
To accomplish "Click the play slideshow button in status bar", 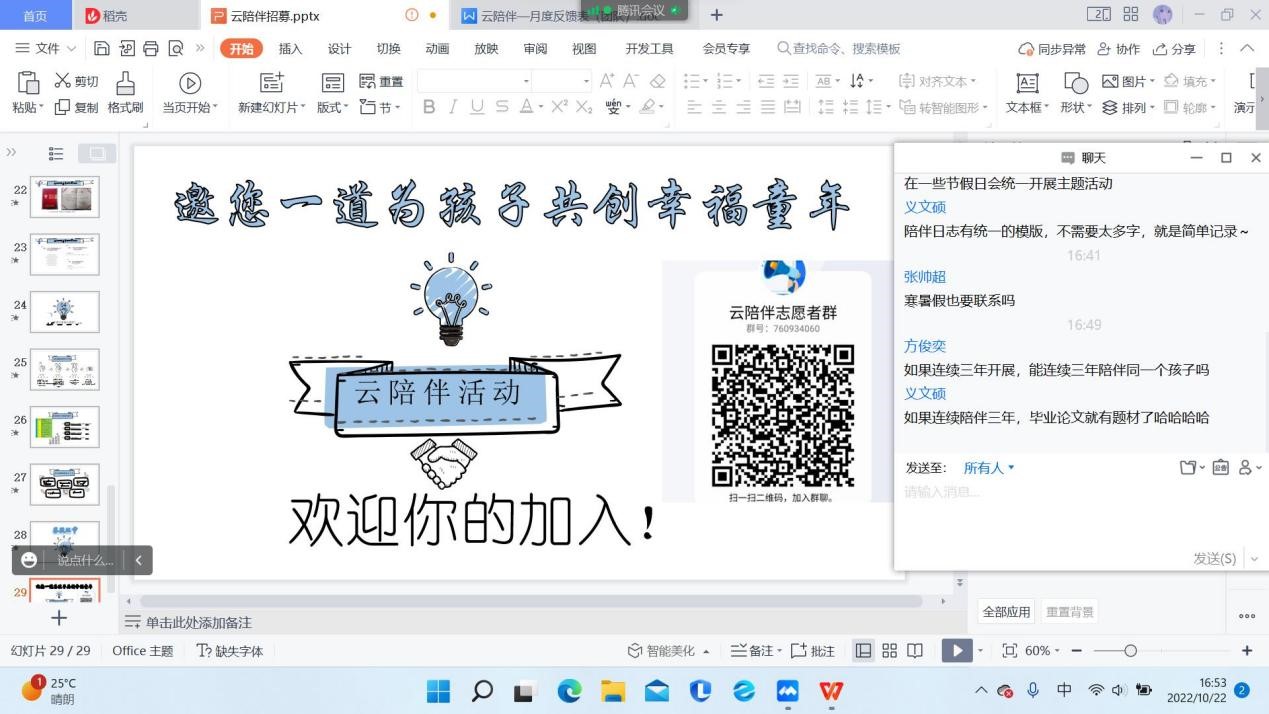I will pyautogui.click(x=956, y=651).
